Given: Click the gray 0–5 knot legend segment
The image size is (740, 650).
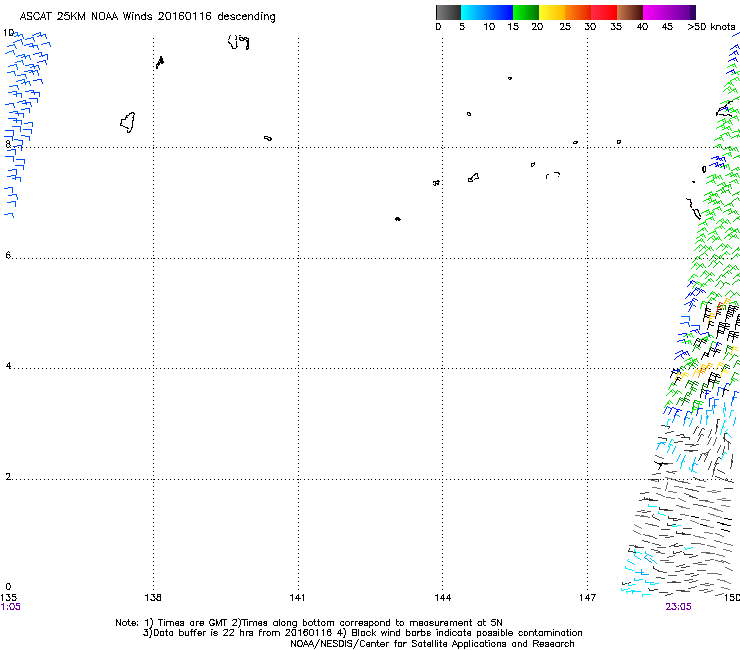Looking at the screenshot, I should click(448, 12).
